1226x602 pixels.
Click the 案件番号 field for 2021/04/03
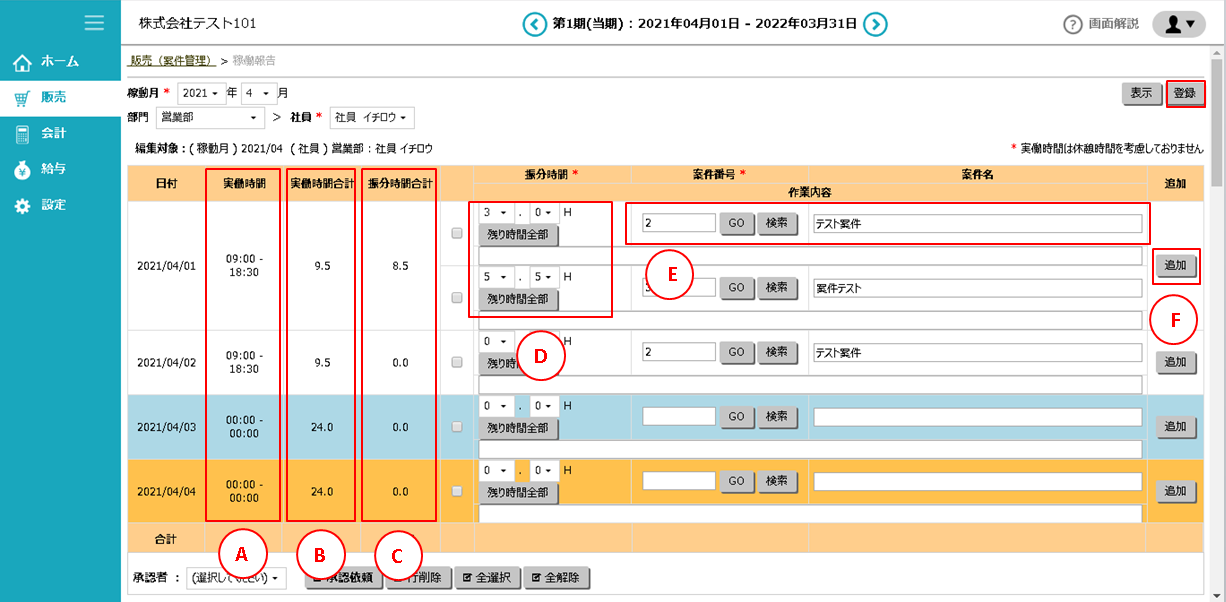[x=679, y=417]
